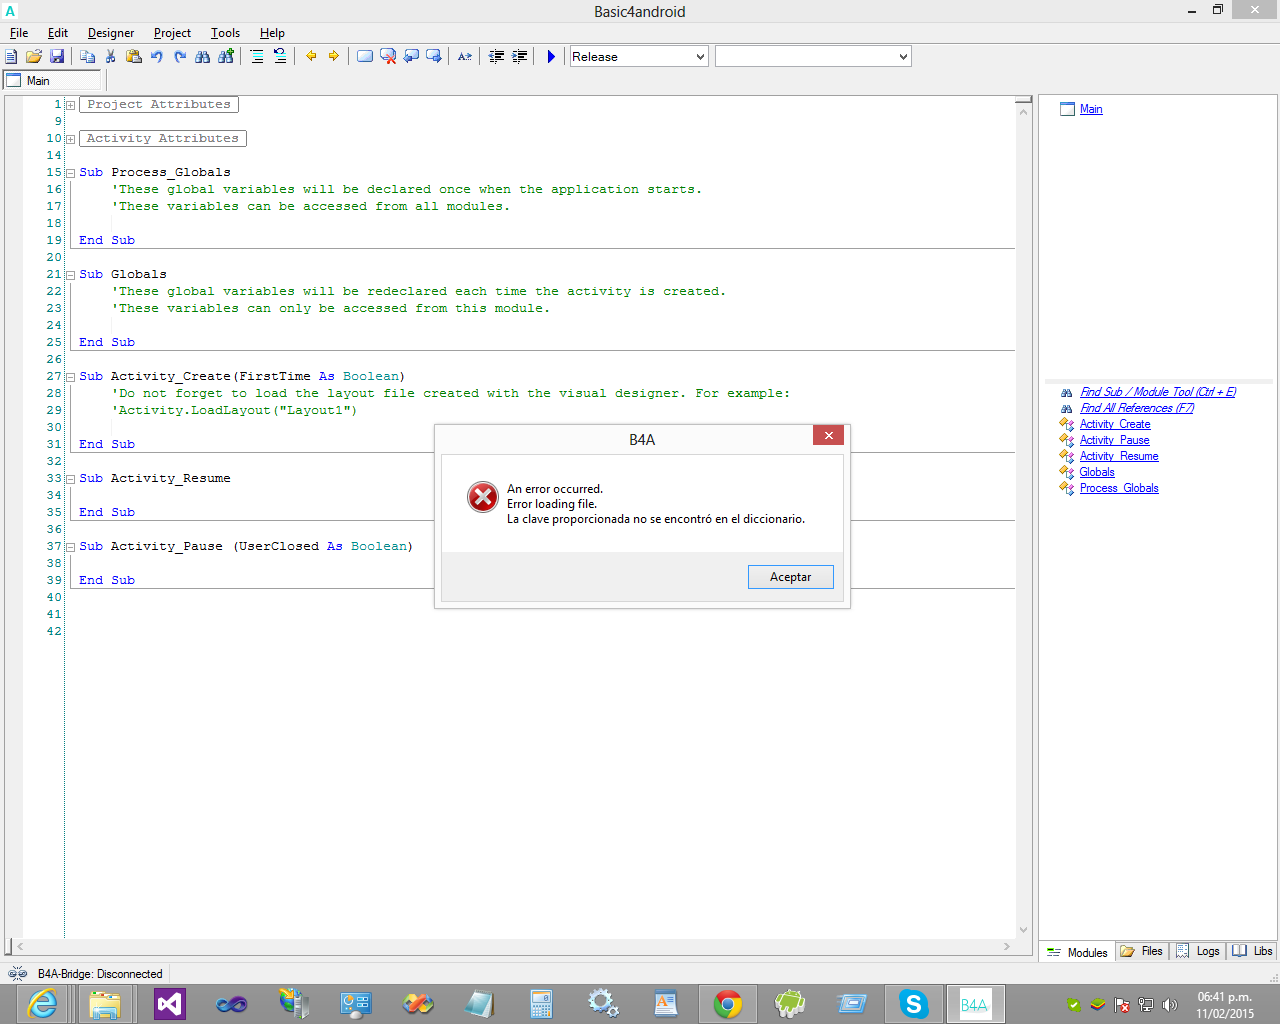Collapse the Sub Globals block
Viewport: 1280px width, 1024px height.
tap(71, 275)
